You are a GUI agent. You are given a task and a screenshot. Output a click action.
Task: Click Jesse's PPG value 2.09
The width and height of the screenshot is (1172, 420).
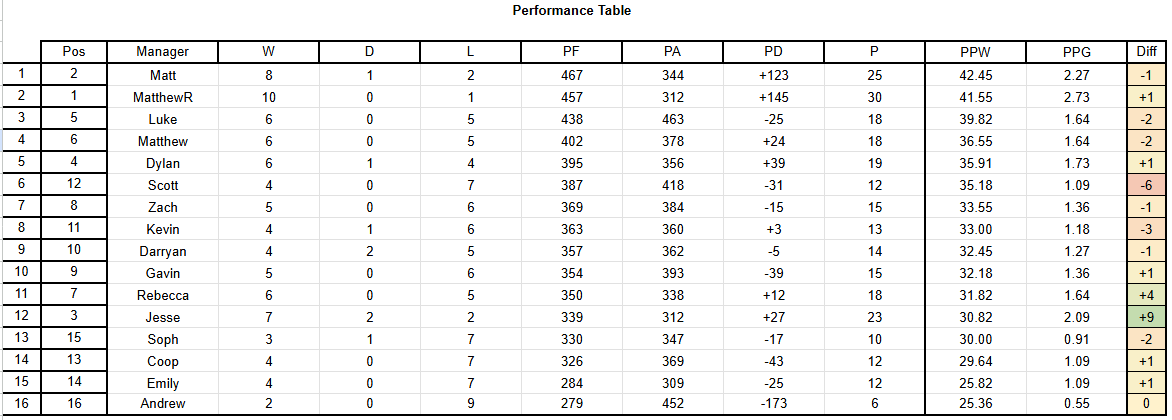pos(1076,317)
